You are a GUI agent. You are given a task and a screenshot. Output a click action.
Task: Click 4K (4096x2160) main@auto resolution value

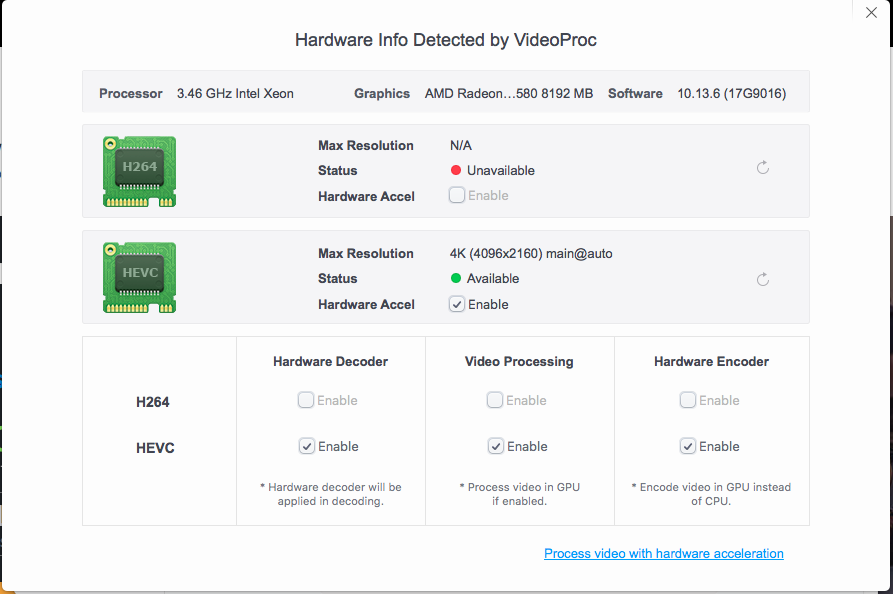coord(531,253)
